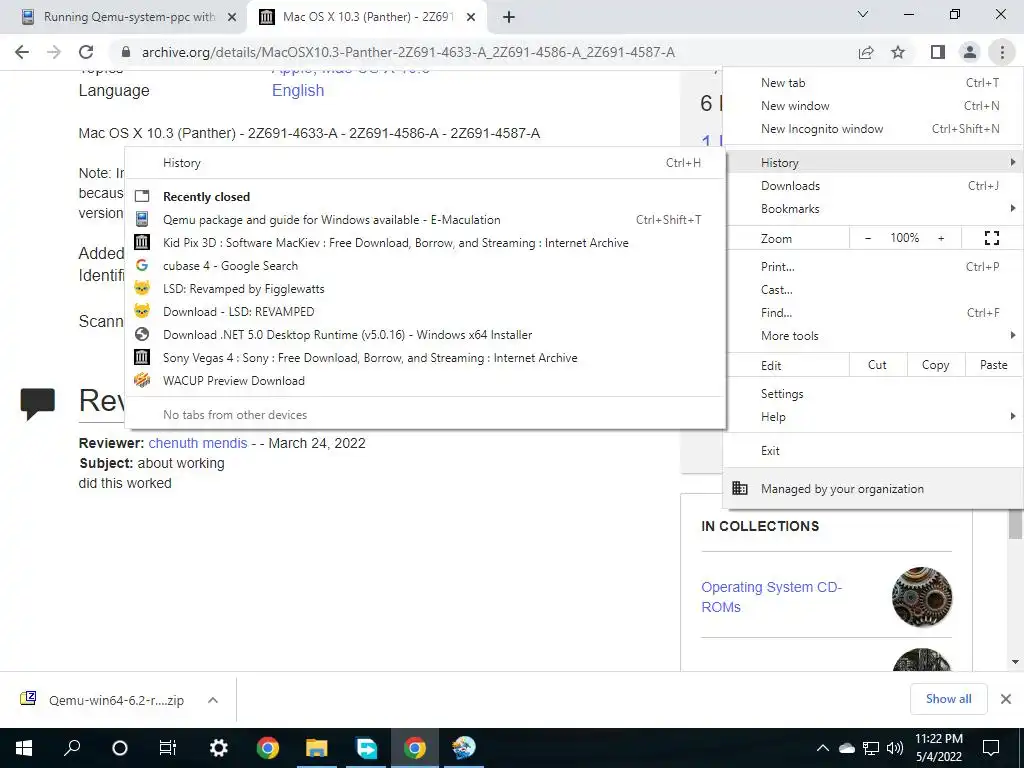Open a New Incognito window

[873, 129]
